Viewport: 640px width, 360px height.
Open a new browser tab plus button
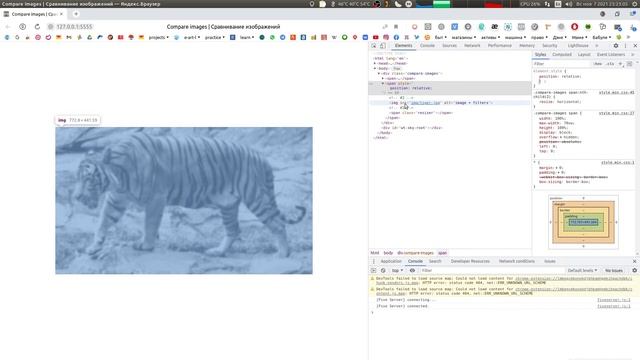tap(76, 14)
